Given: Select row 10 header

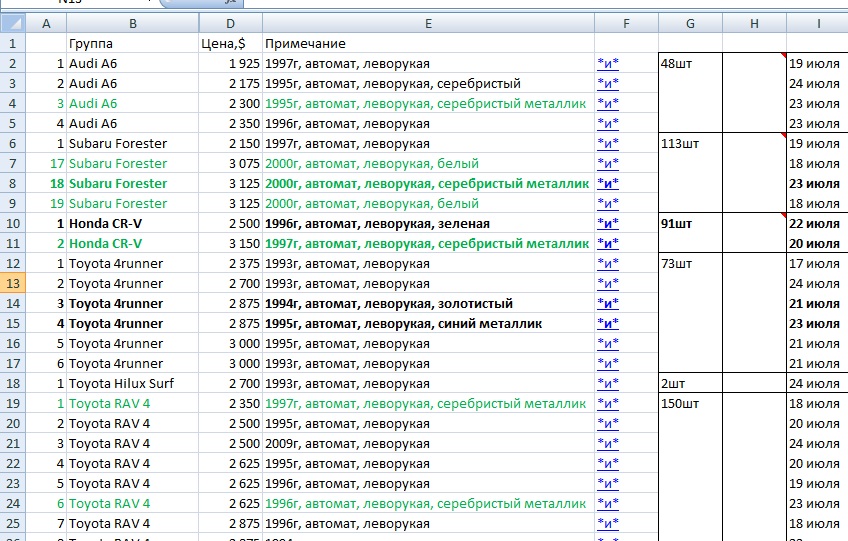Looking at the screenshot, I should coord(13,223).
